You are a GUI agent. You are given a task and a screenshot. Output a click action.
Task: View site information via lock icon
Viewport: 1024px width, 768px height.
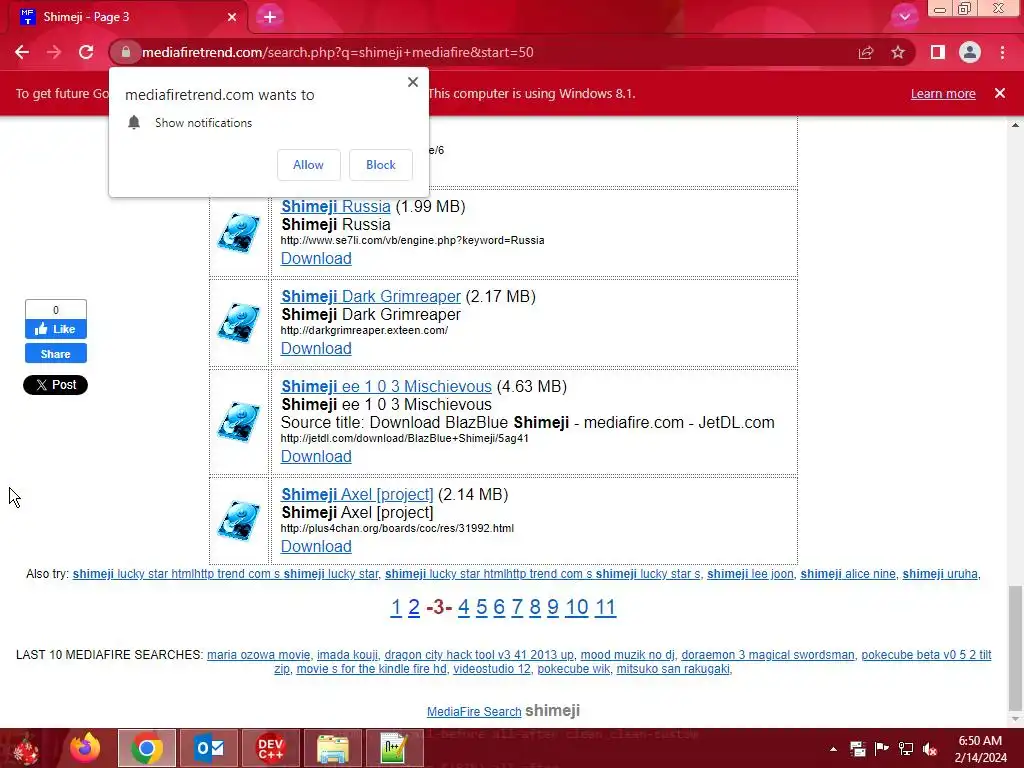[126, 52]
